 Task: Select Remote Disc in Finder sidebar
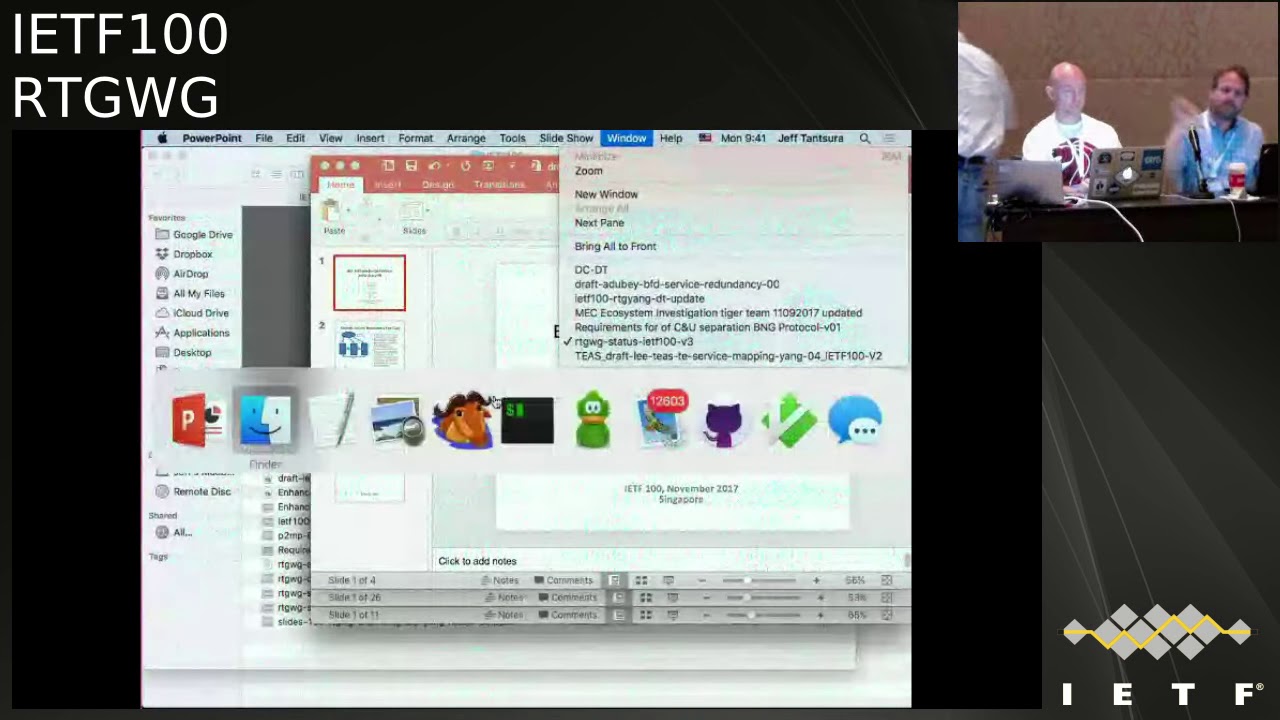coord(193,491)
